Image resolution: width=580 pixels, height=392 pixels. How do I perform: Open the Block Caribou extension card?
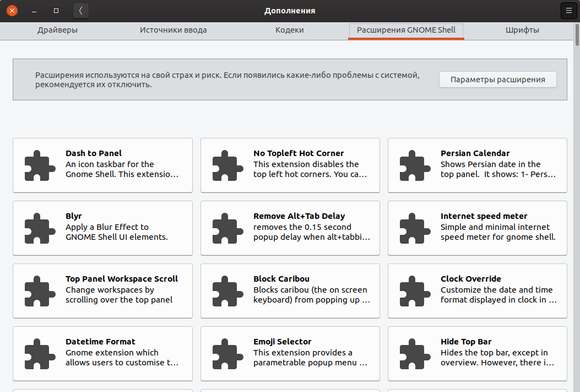coord(290,291)
